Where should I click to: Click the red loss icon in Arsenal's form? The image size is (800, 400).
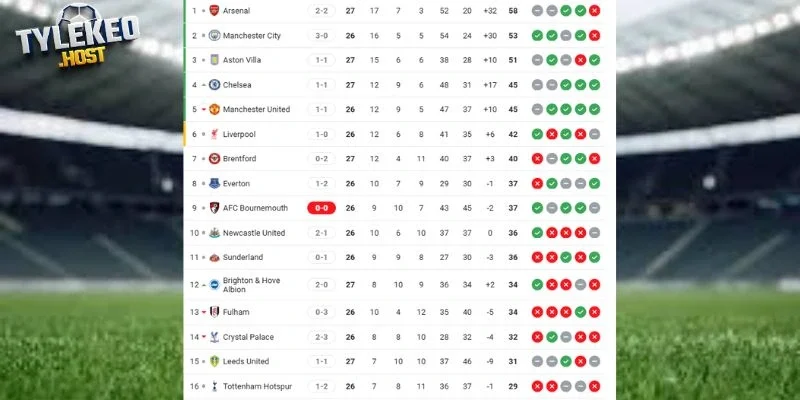[x=595, y=10]
